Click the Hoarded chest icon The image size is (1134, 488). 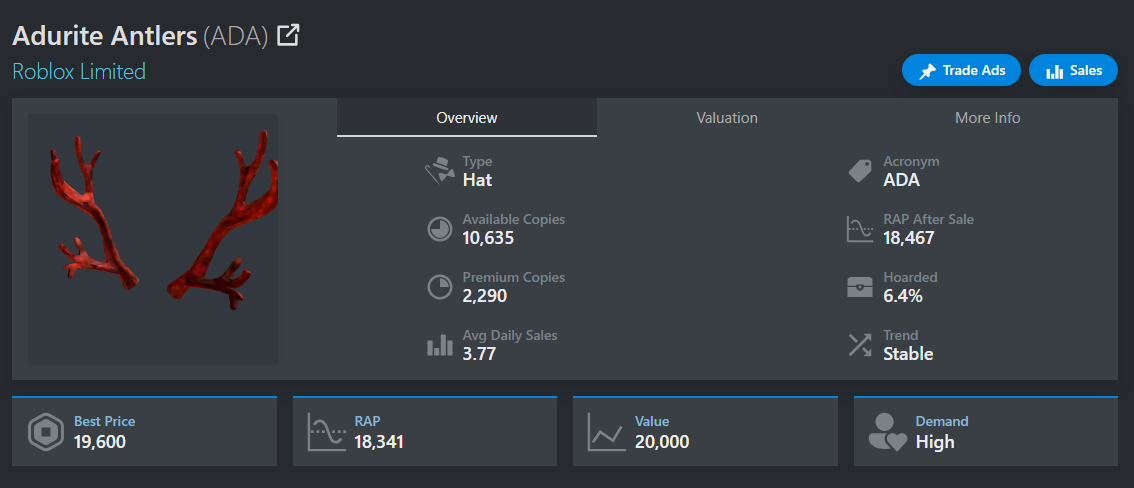coord(860,287)
